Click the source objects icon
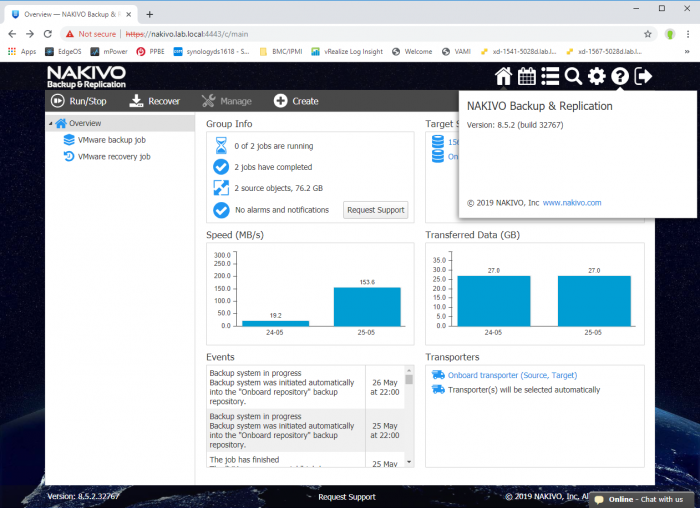700x508 pixels. click(221, 187)
